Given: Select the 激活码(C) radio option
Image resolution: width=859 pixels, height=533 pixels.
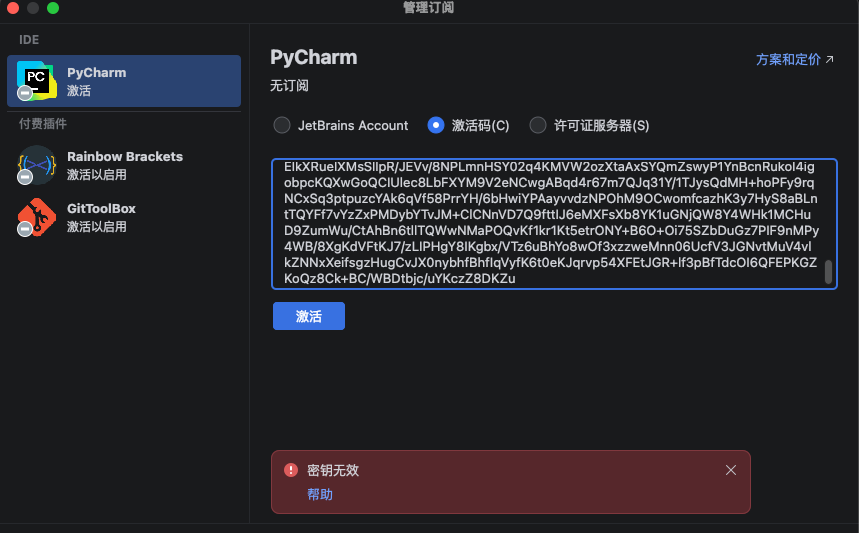Looking at the screenshot, I should [x=436, y=125].
